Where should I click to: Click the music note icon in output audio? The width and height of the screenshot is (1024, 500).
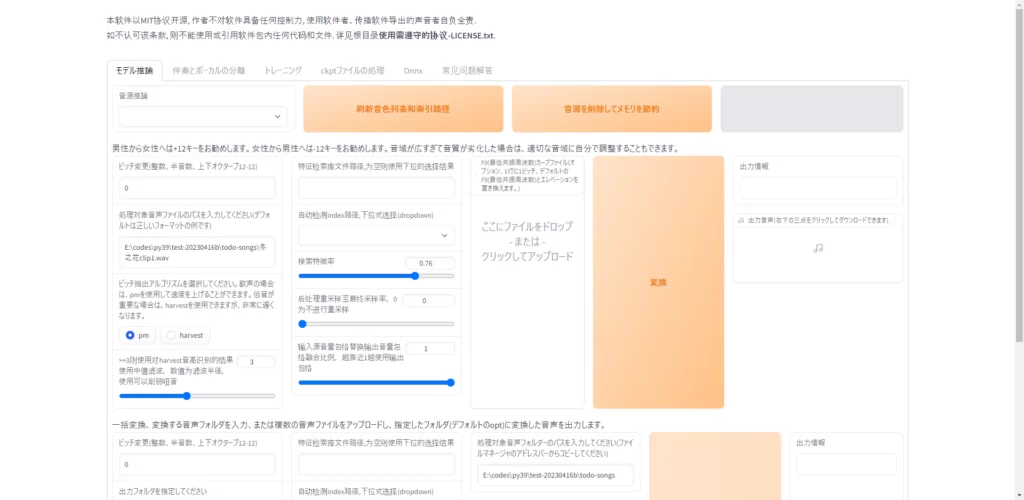(817, 247)
